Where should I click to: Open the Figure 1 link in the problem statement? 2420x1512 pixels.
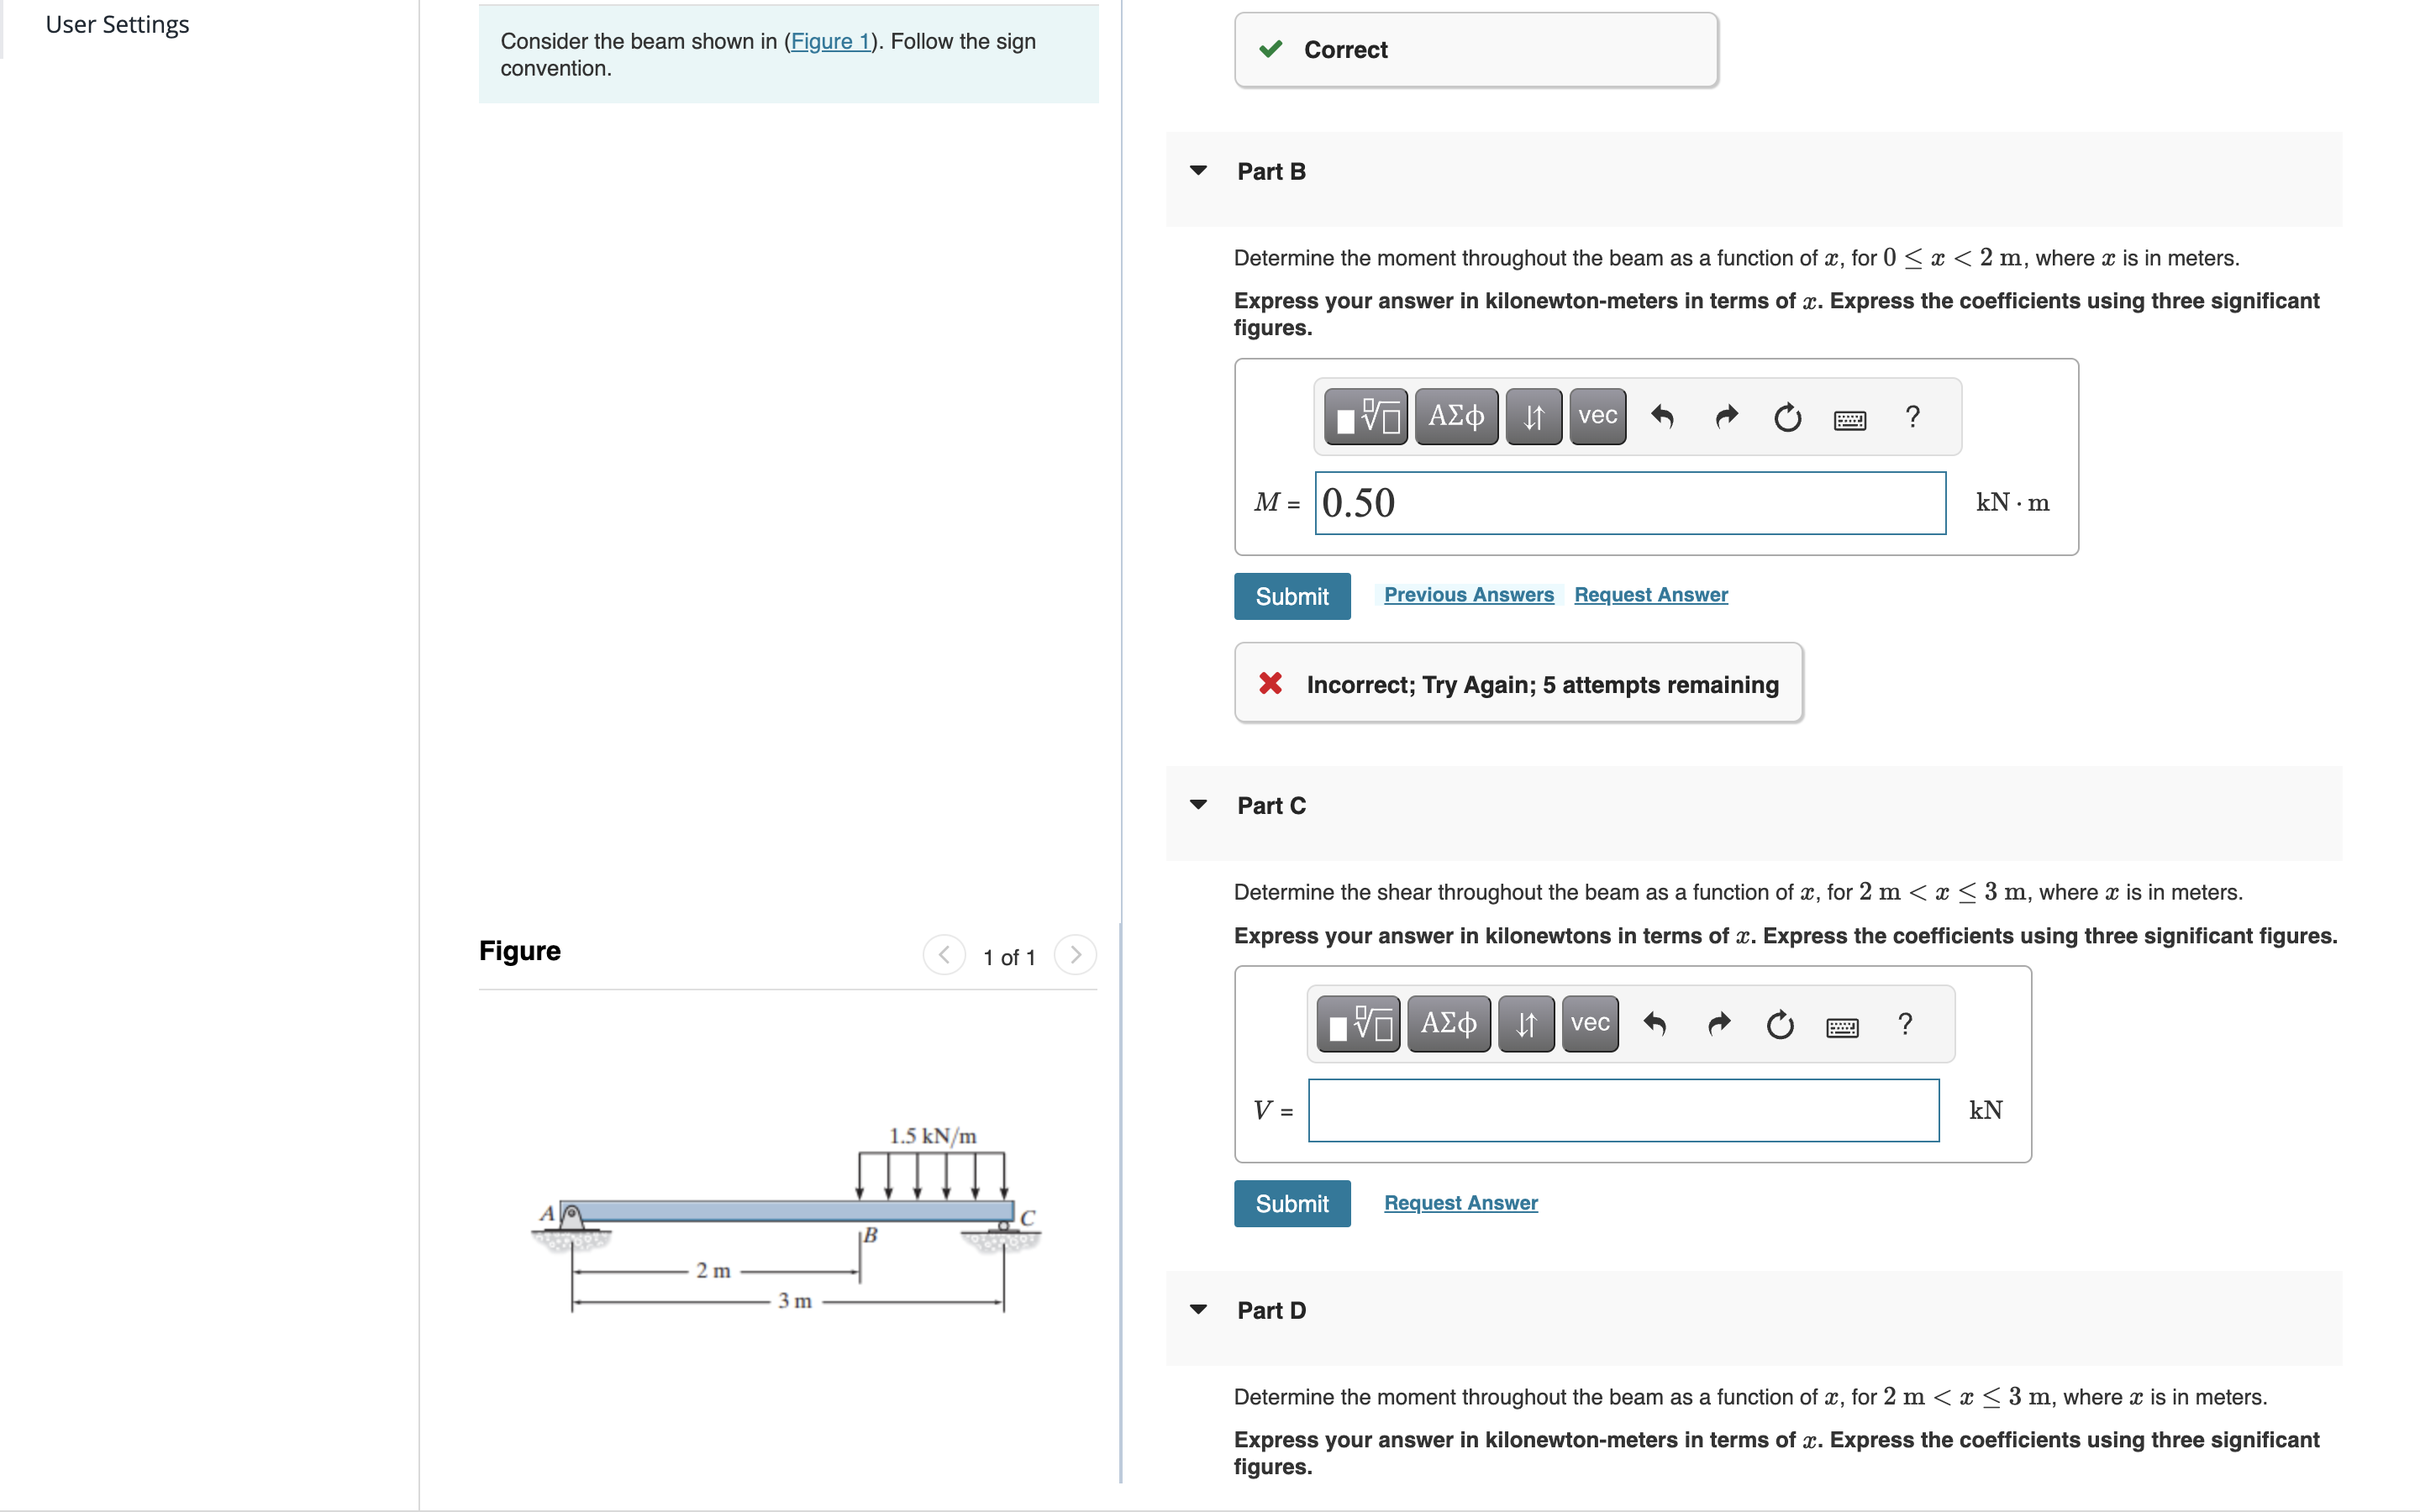[830, 41]
